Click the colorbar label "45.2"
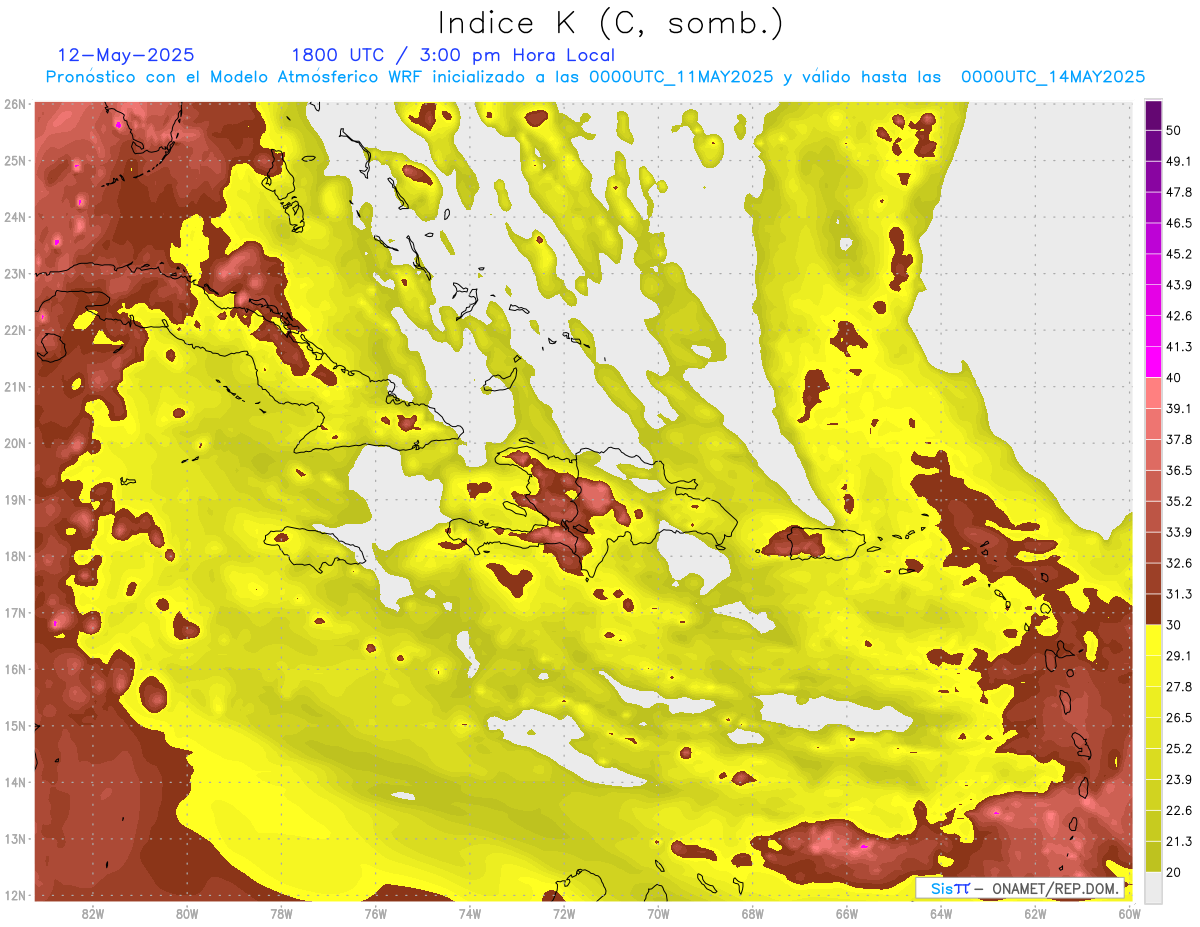Screen dimensions: 1200x927 [1179, 254]
